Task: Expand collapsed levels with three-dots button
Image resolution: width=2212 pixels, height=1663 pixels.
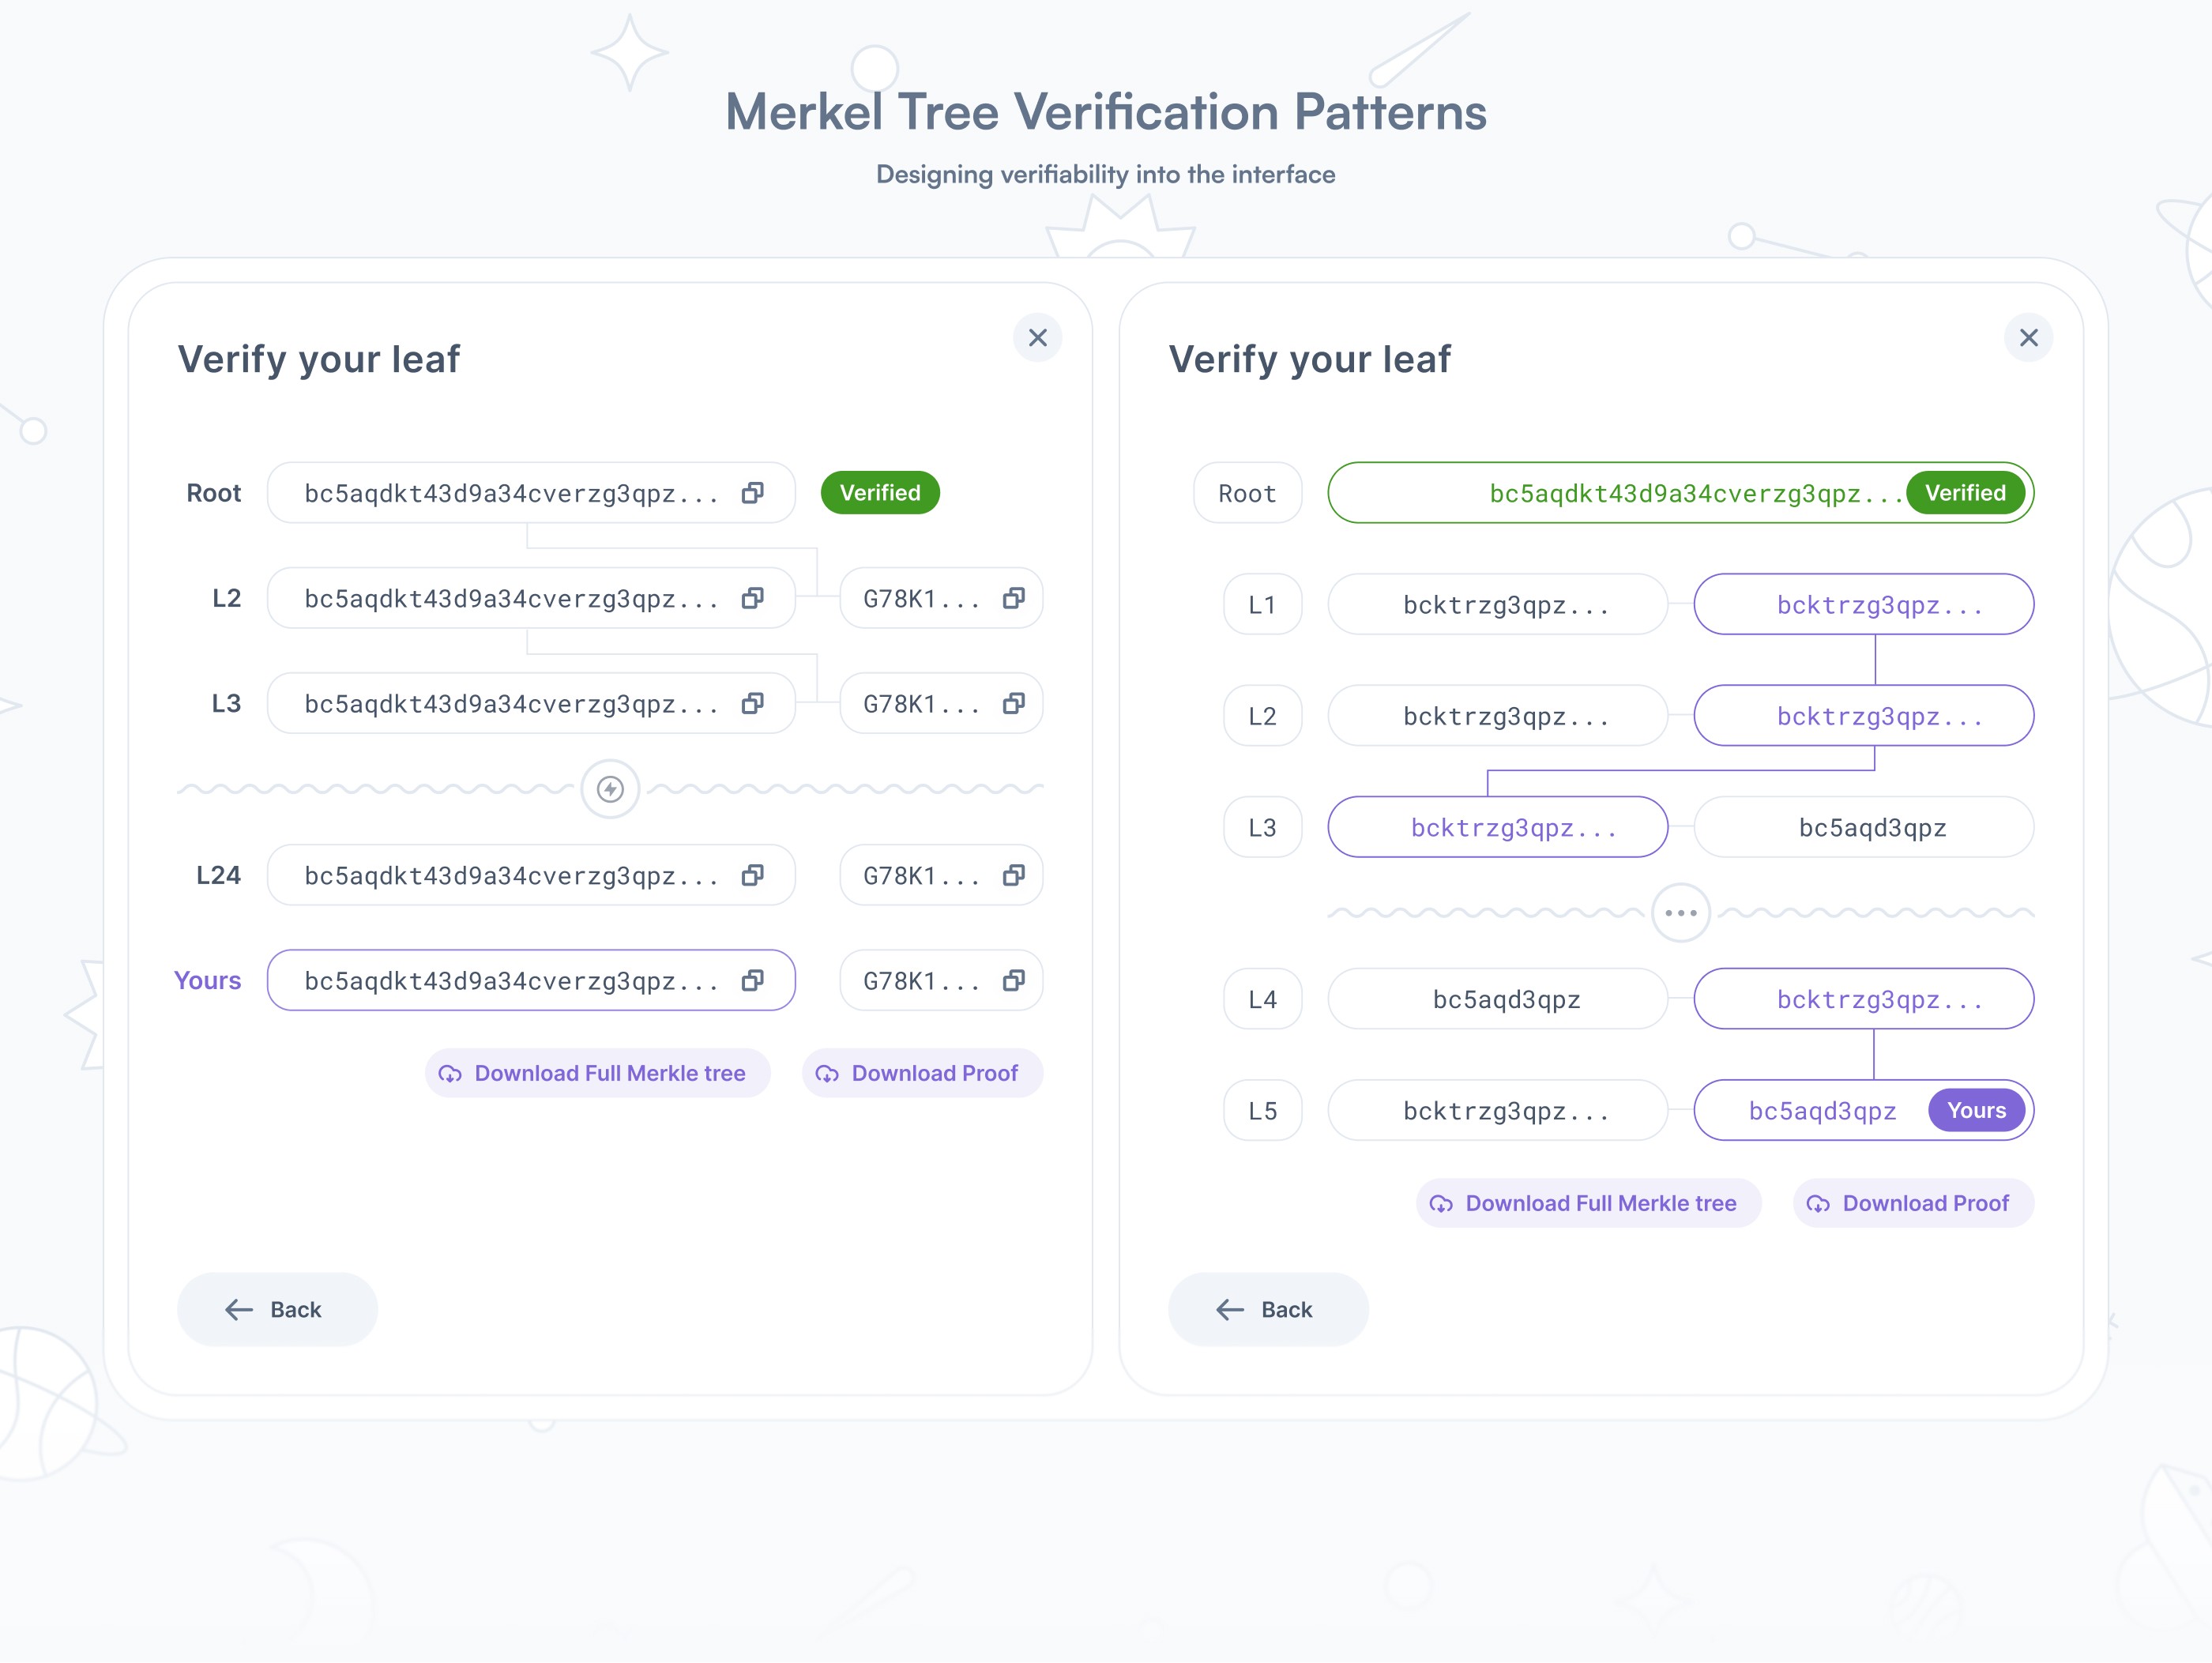Action: 1680,913
